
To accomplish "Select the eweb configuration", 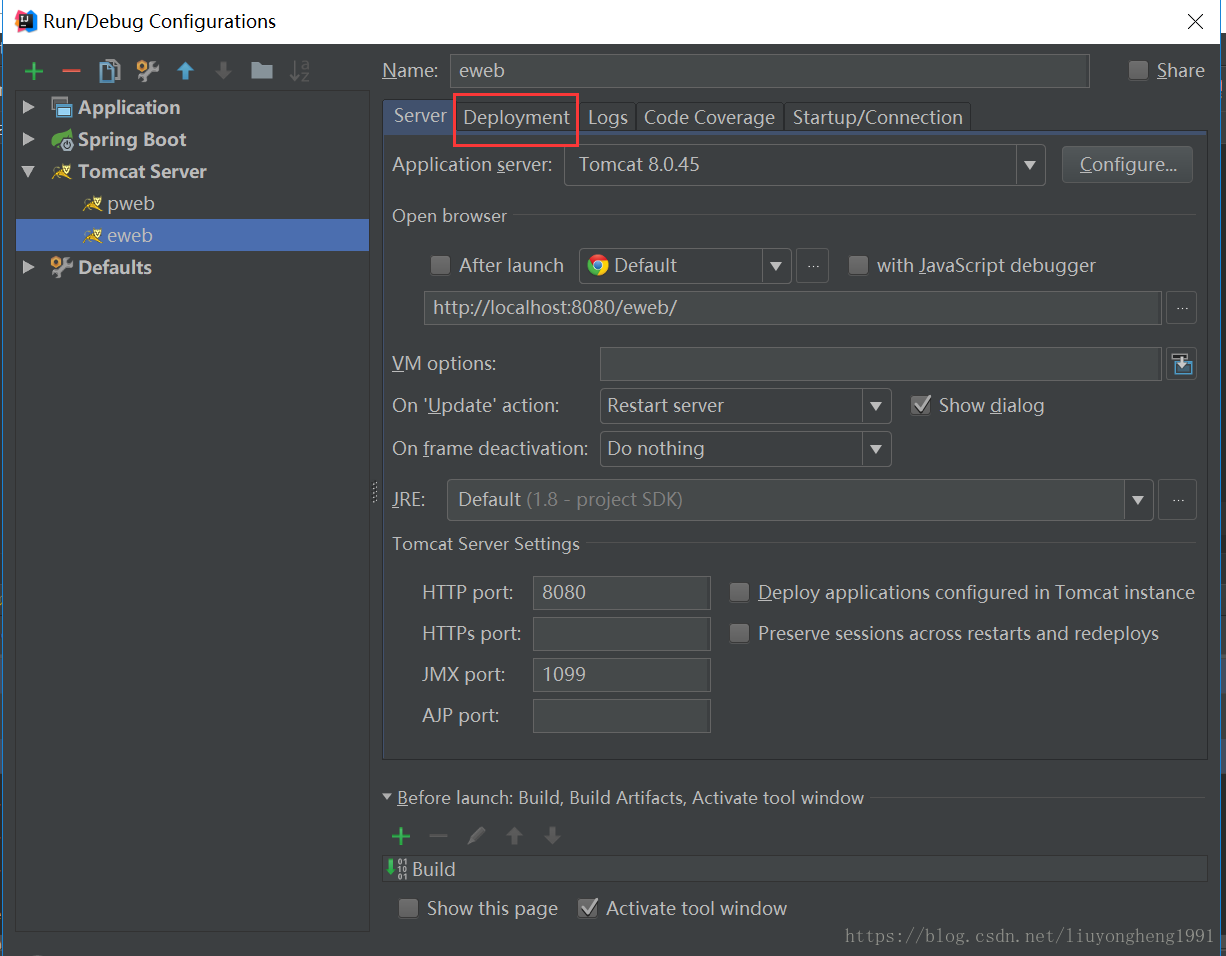I will click(192, 236).
